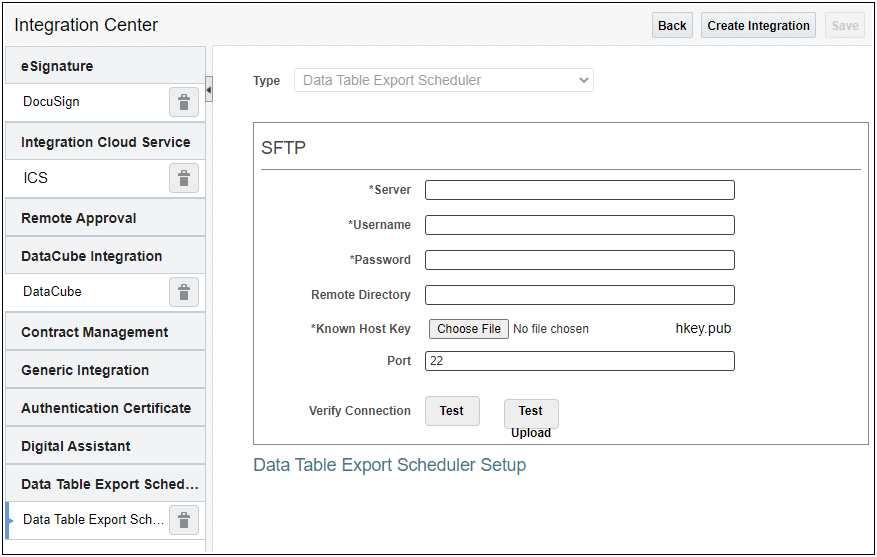The height and width of the screenshot is (557, 877).
Task: Click Choose File for Known Host Key
Action: coord(469,329)
